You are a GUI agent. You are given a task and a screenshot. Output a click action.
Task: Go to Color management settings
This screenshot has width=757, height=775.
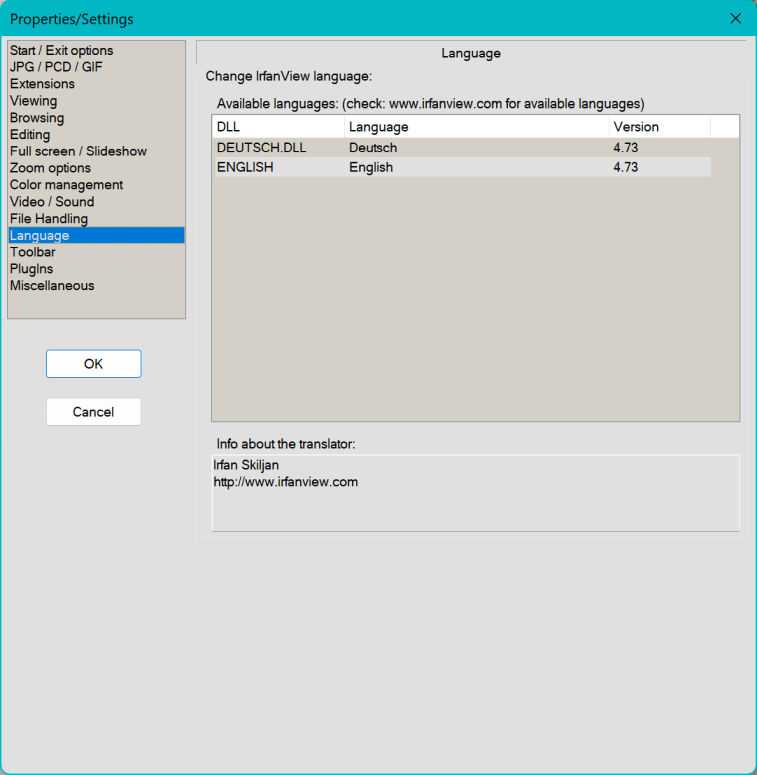(66, 185)
